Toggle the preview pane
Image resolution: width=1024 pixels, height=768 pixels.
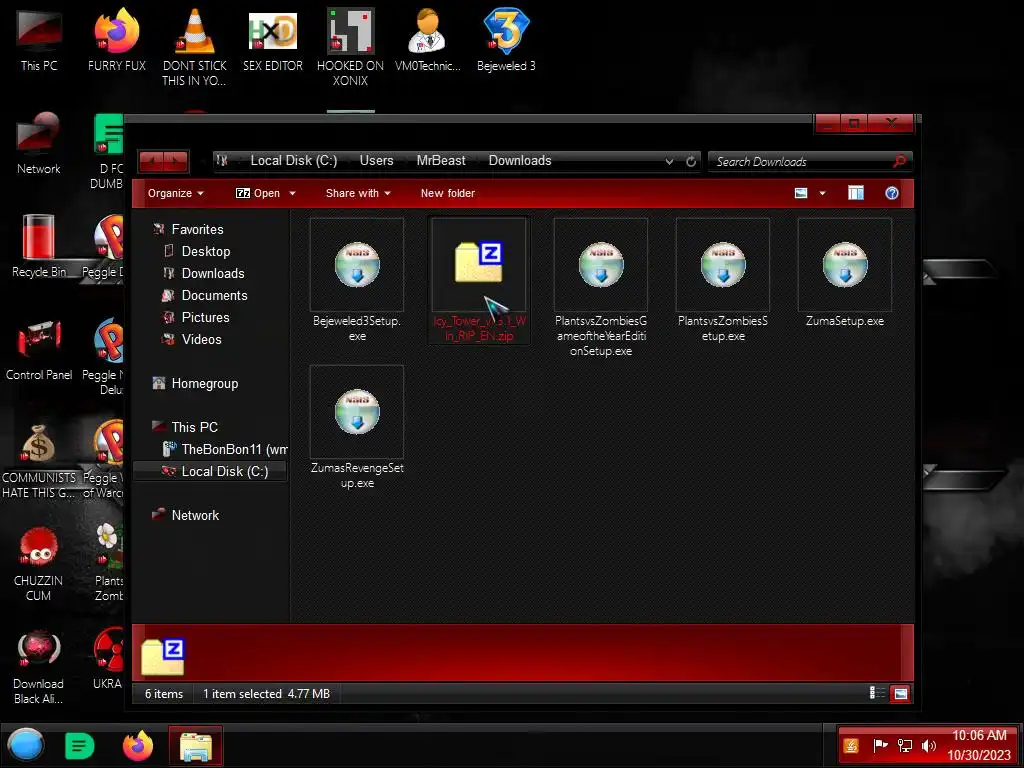click(856, 193)
